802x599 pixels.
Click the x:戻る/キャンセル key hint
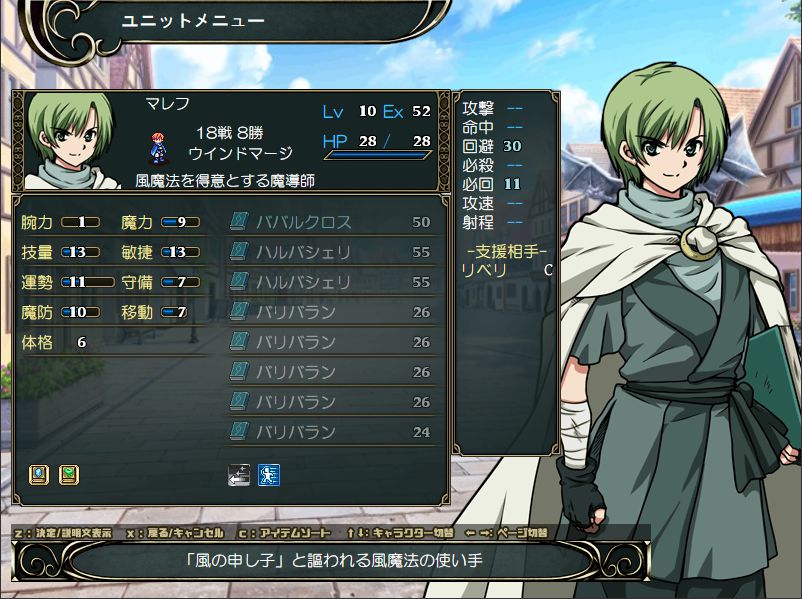click(x=175, y=533)
